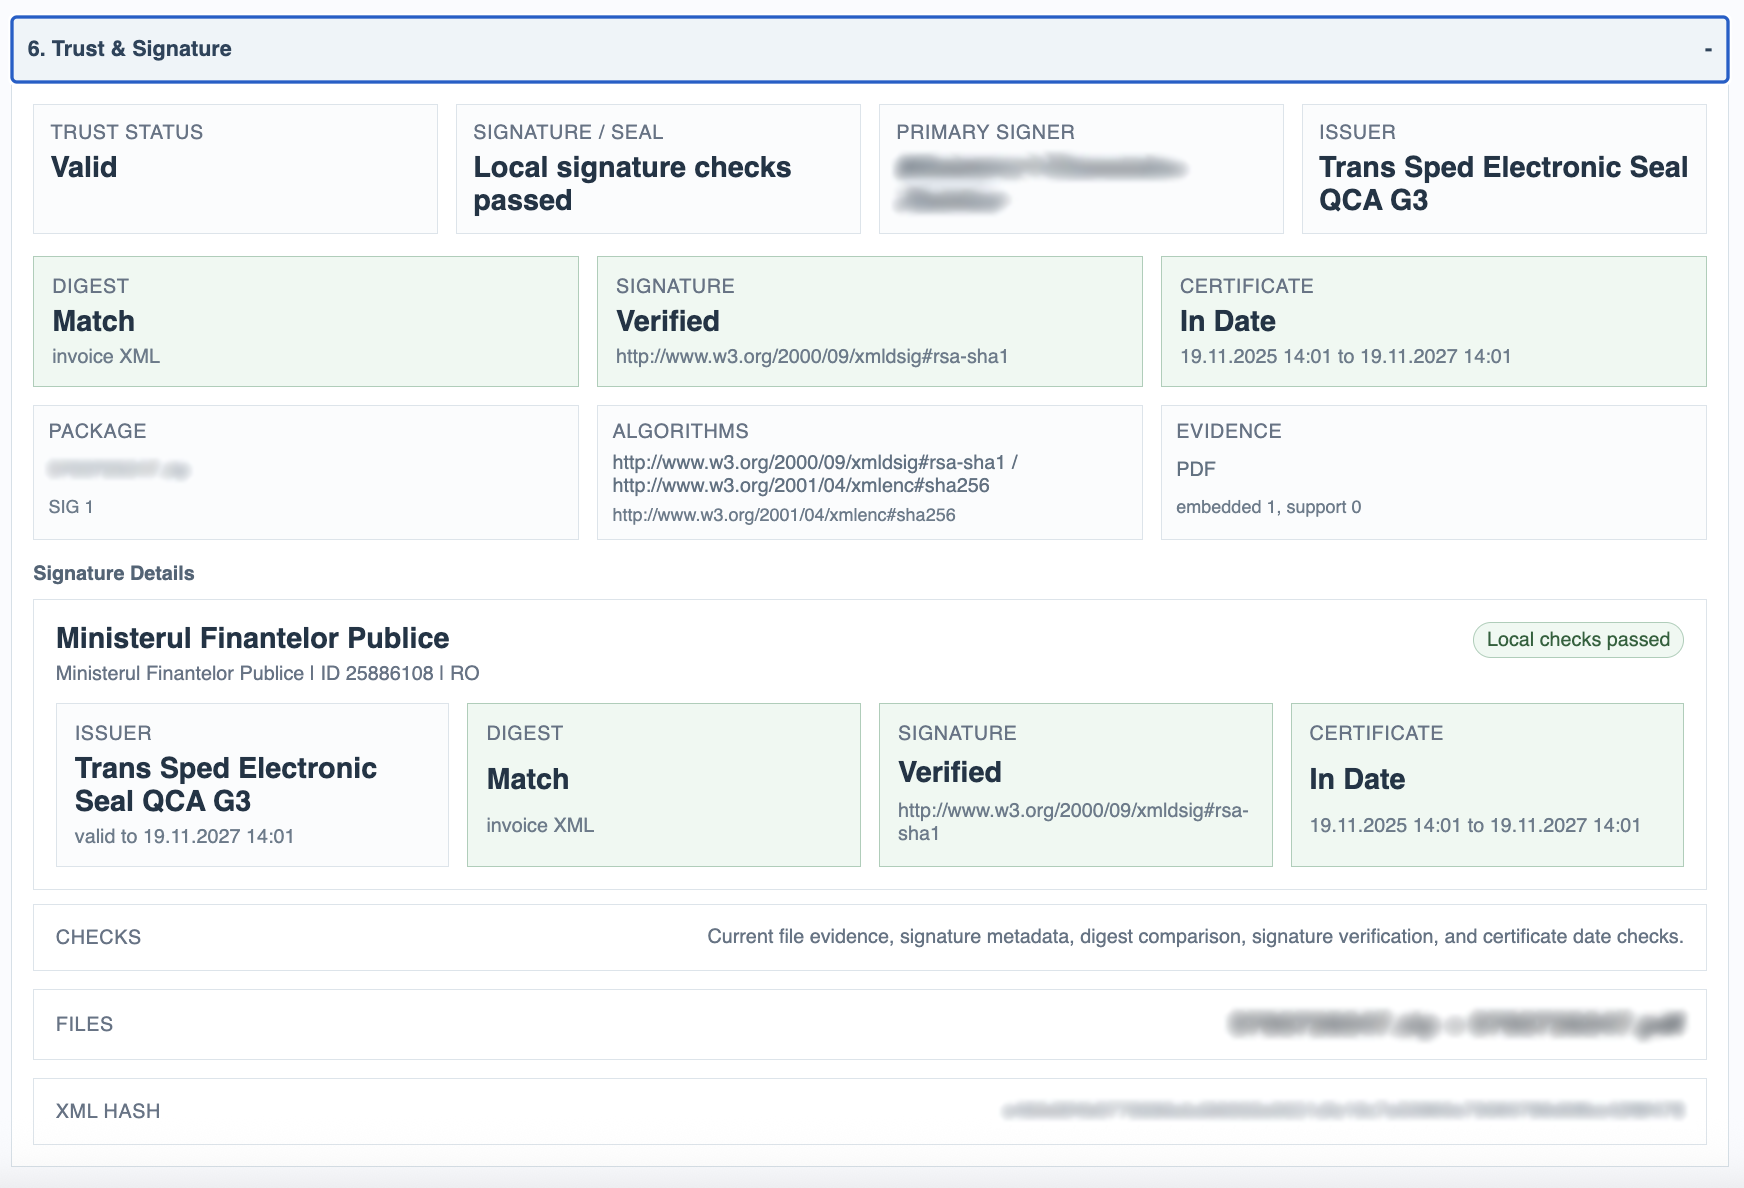Click the smaller xmlenc#sha256 line in Algorithms
Image resolution: width=1744 pixels, height=1188 pixels.
784,515
